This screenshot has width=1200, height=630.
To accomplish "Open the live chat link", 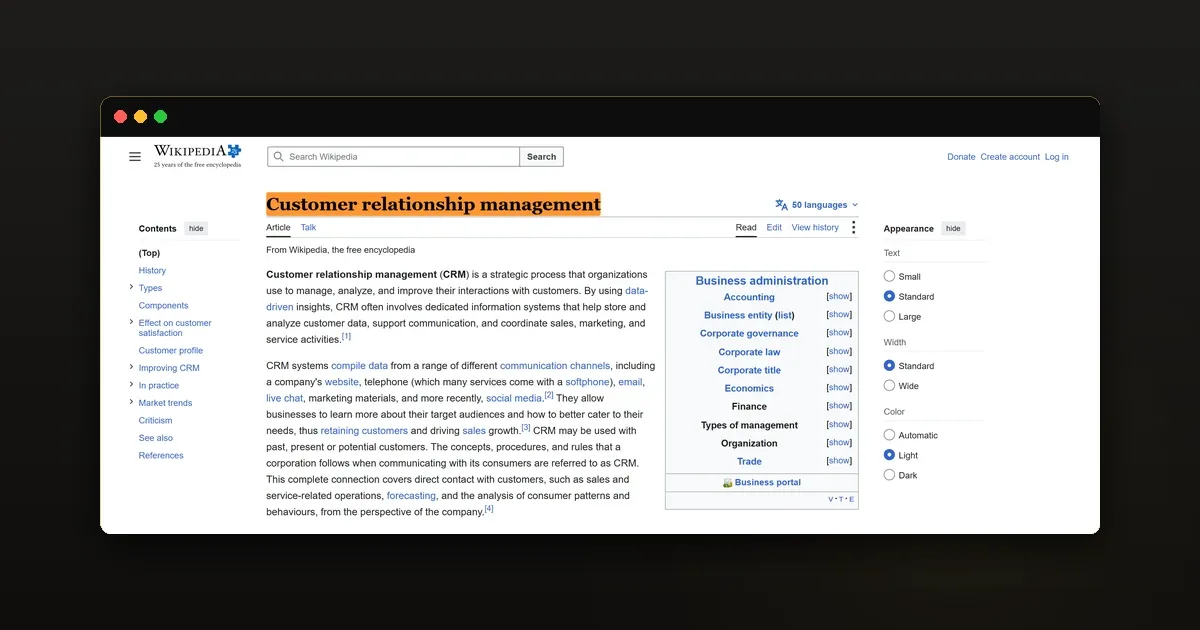I will click(x=284, y=398).
